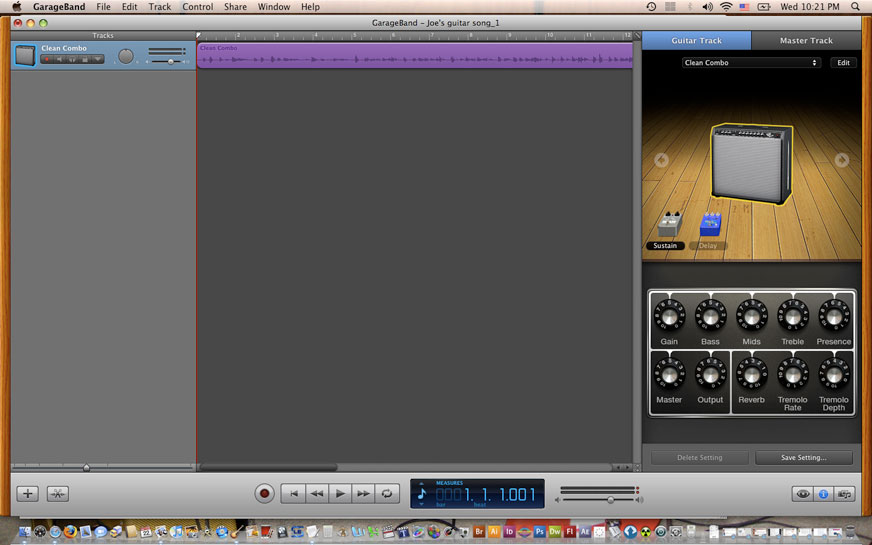
Task: Enable recording on the Clean Combo track
Action: coord(47,59)
